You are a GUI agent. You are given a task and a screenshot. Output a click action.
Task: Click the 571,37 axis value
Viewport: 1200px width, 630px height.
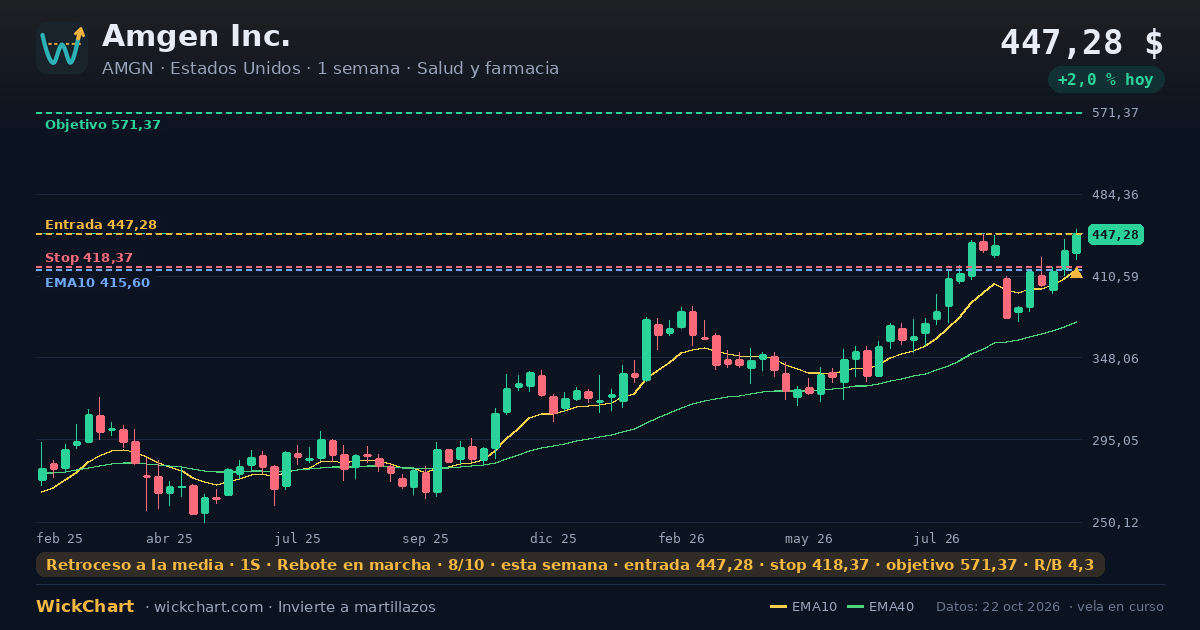[x=1115, y=113]
